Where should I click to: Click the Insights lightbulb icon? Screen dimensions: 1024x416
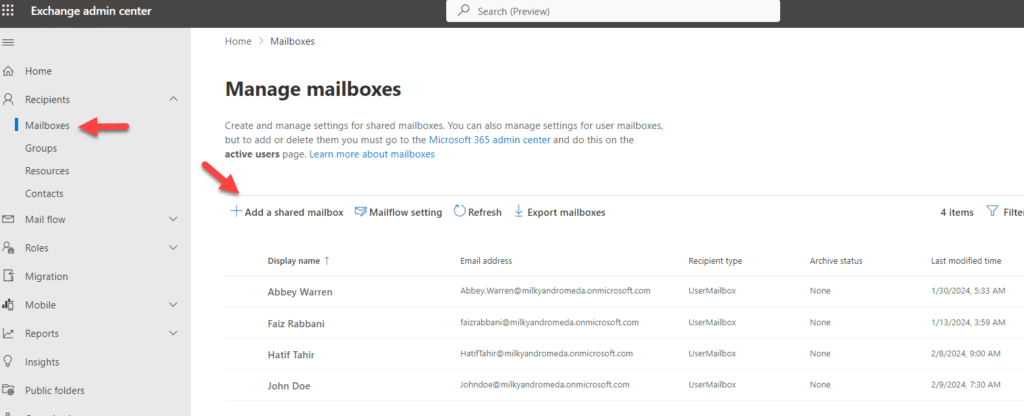point(8,362)
